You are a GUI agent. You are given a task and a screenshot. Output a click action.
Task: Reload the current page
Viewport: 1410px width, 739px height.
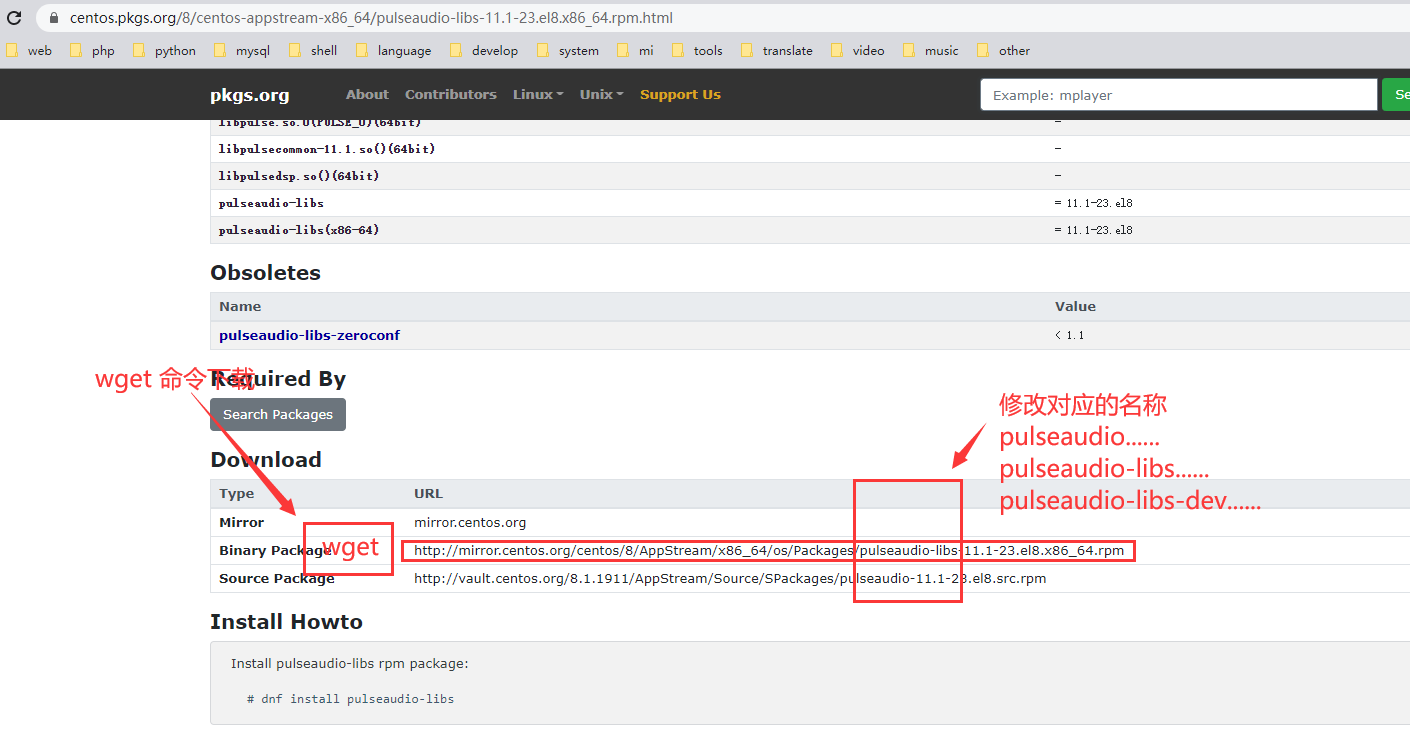(14, 17)
